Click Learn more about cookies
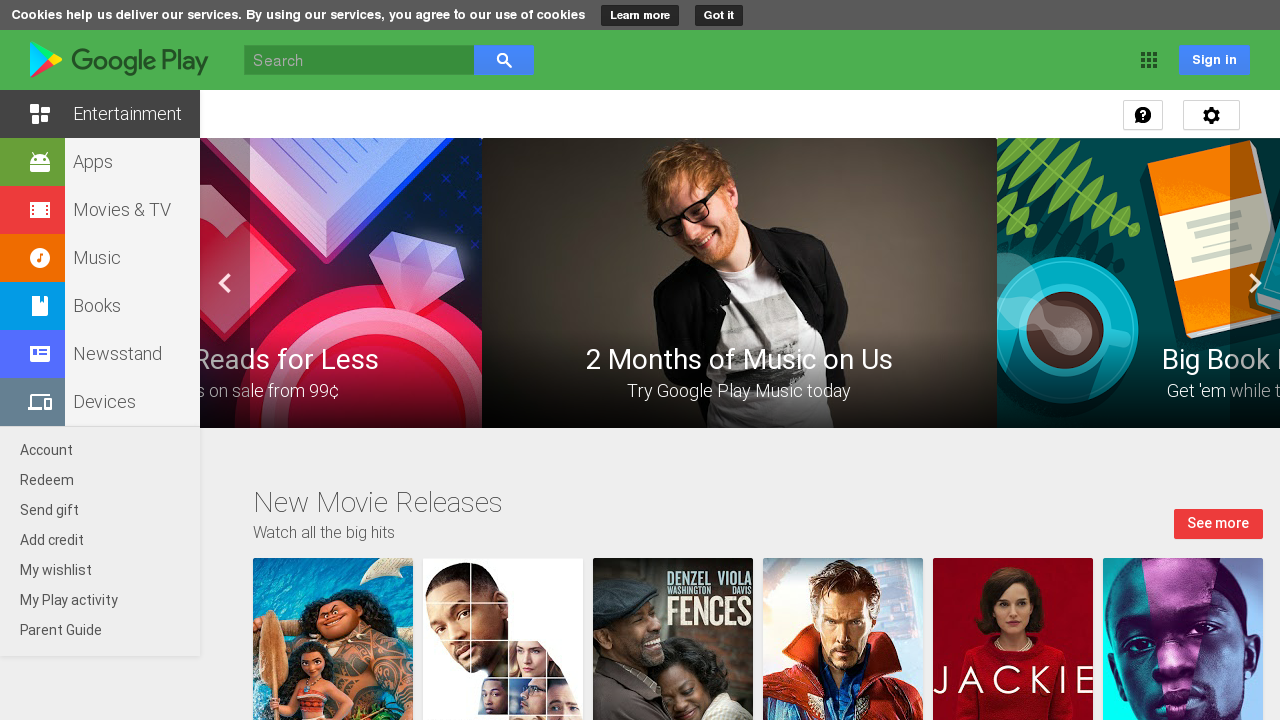The image size is (1280, 720). tap(640, 15)
